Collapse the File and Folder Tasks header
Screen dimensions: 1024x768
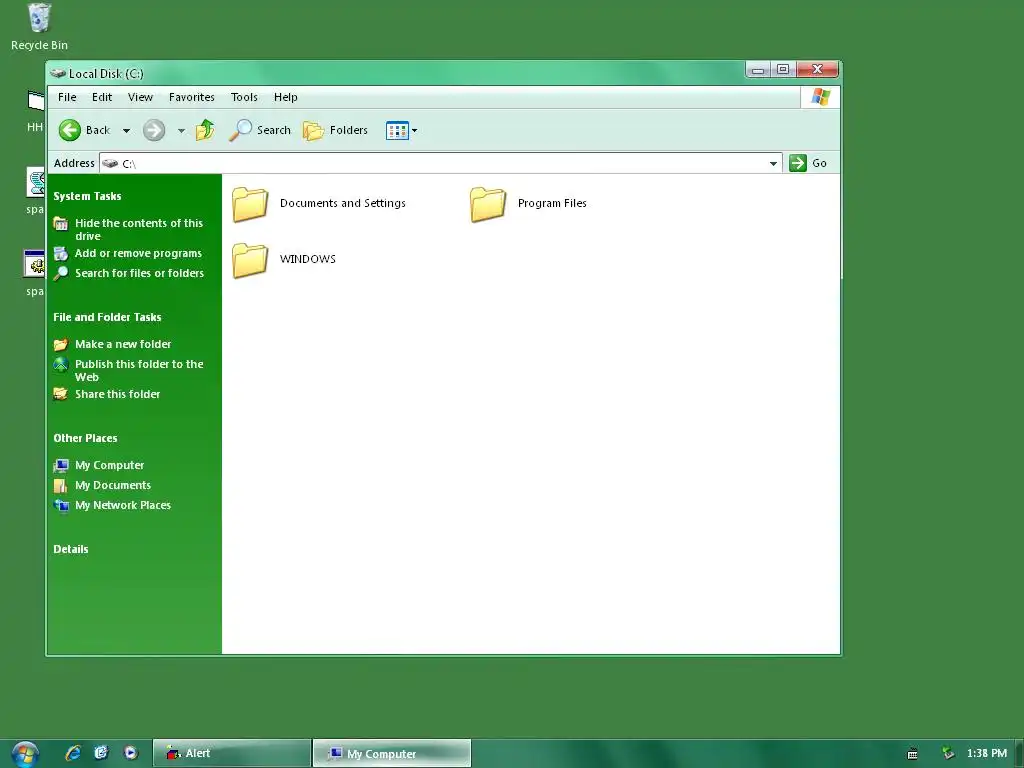pos(107,317)
